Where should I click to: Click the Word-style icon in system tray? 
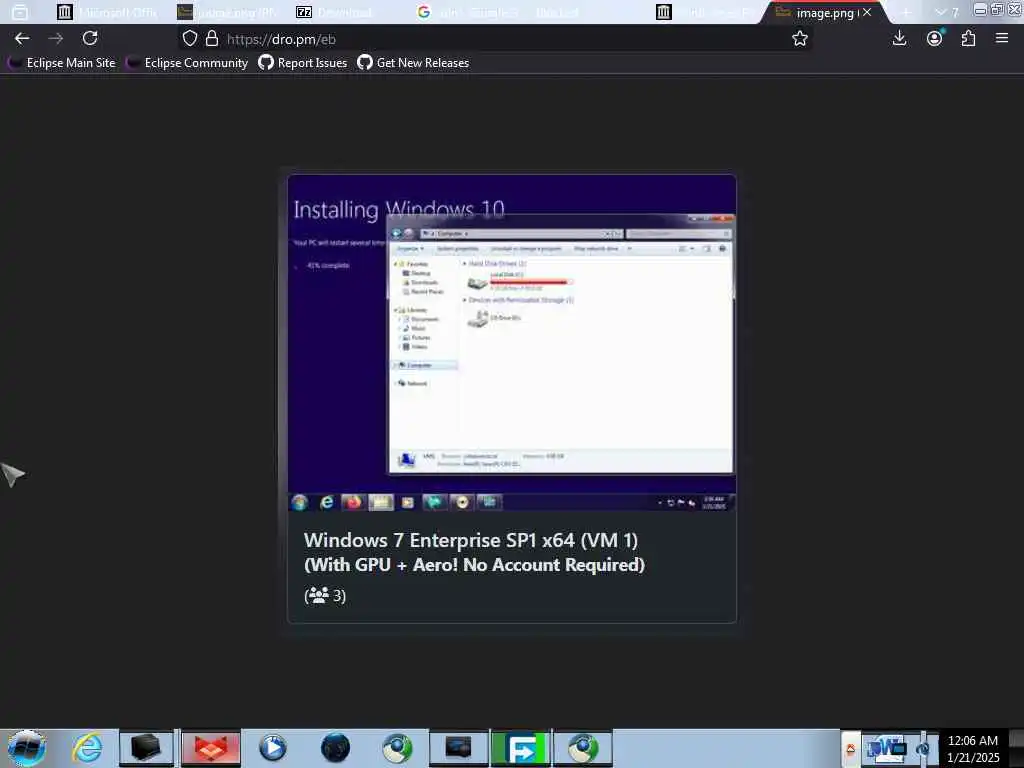click(885, 748)
